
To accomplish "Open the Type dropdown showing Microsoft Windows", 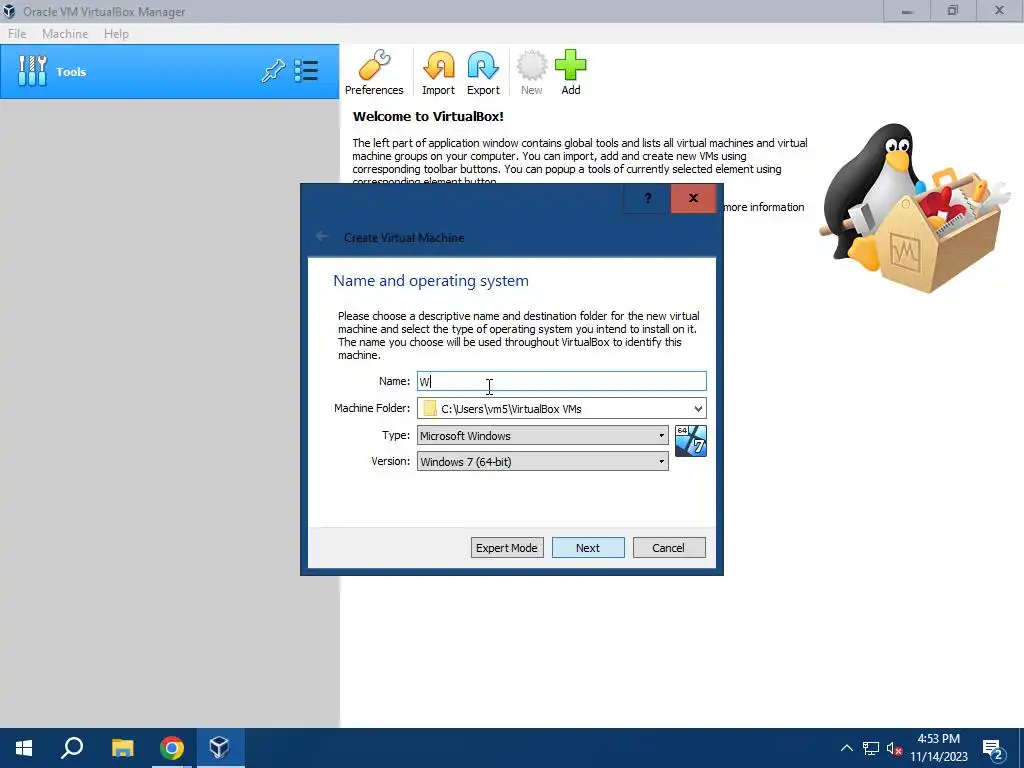I will tap(543, 436).
